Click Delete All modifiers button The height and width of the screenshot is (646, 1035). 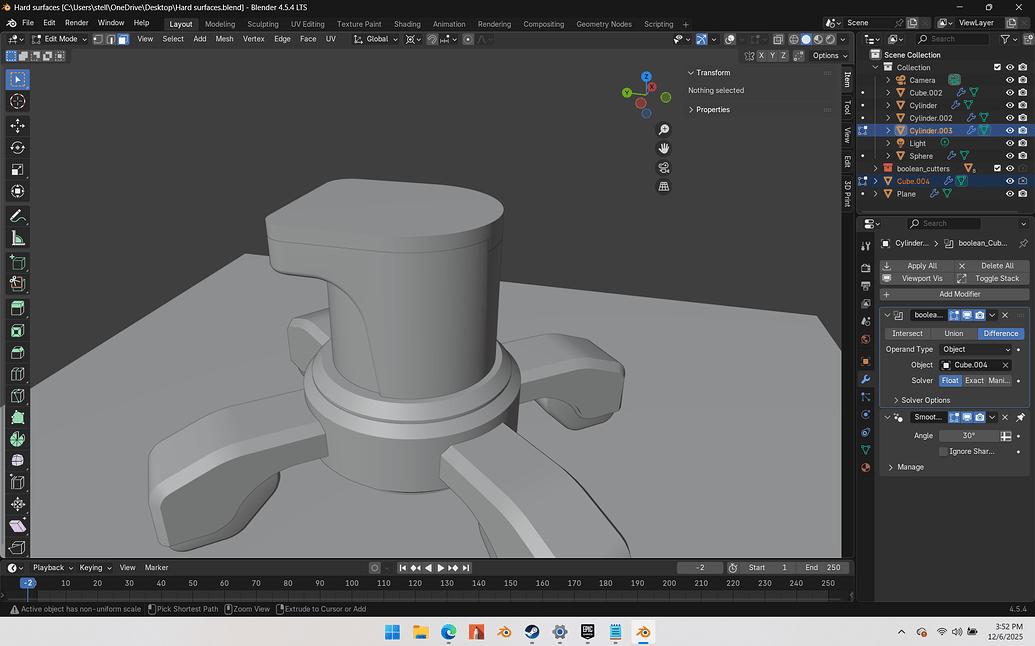click(x=991, y=266)
